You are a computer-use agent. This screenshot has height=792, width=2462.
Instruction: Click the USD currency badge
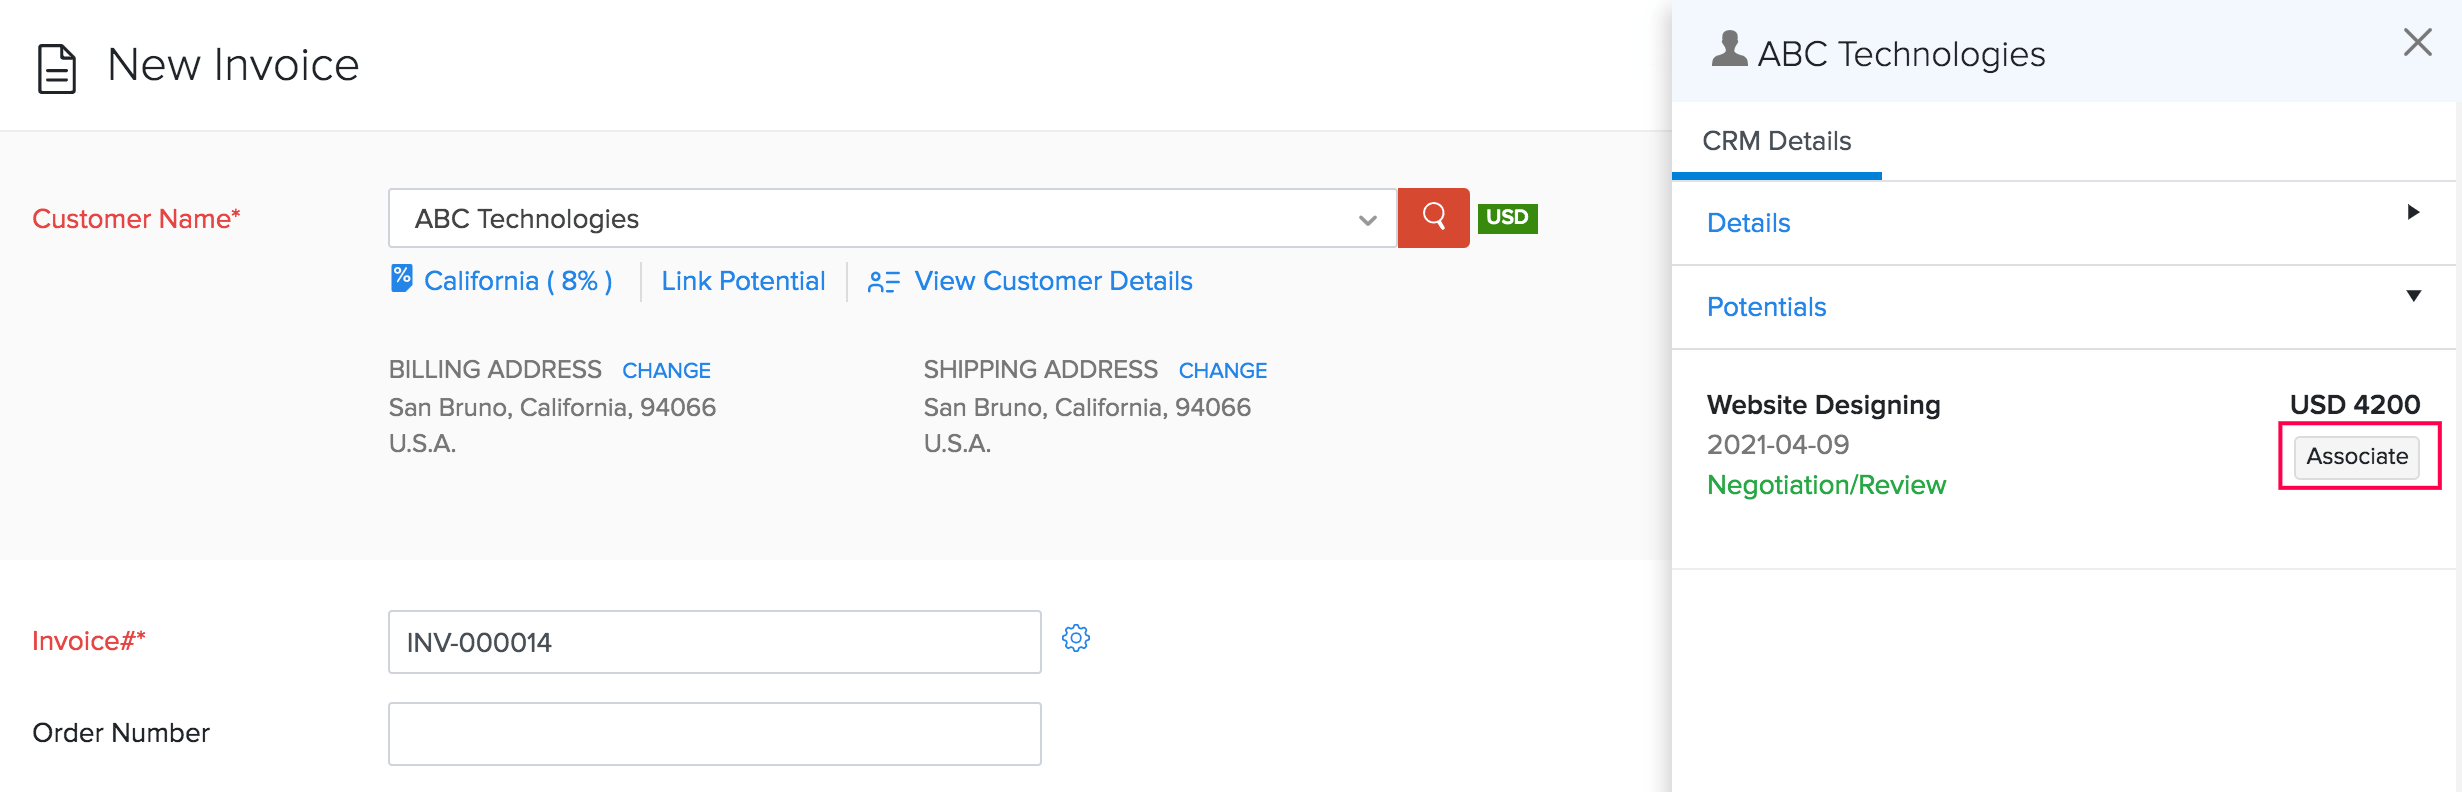1506,217
